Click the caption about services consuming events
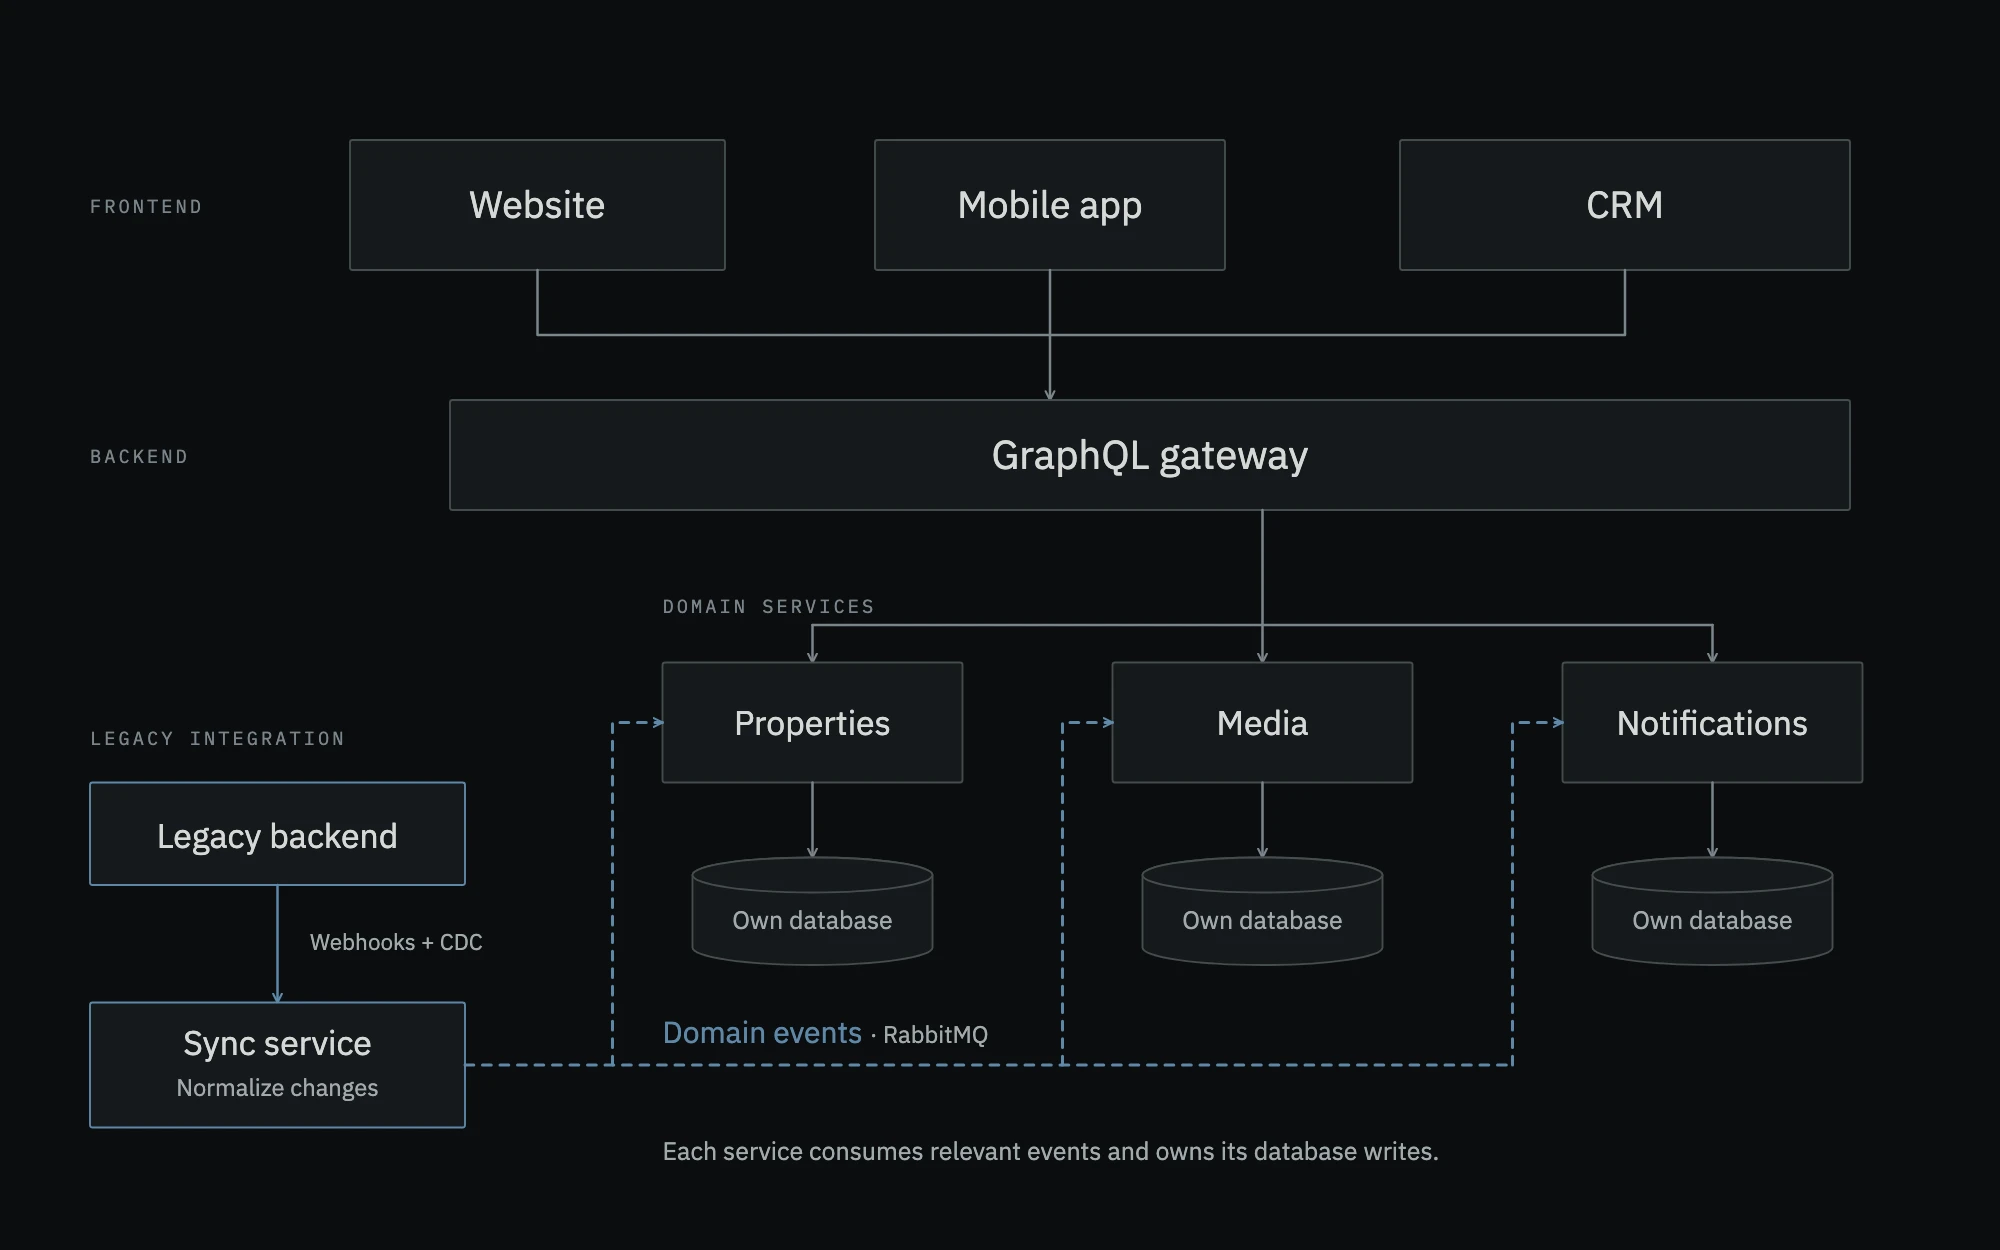Viewport: 2000px width, 1250px height. pos(1050,1152)
